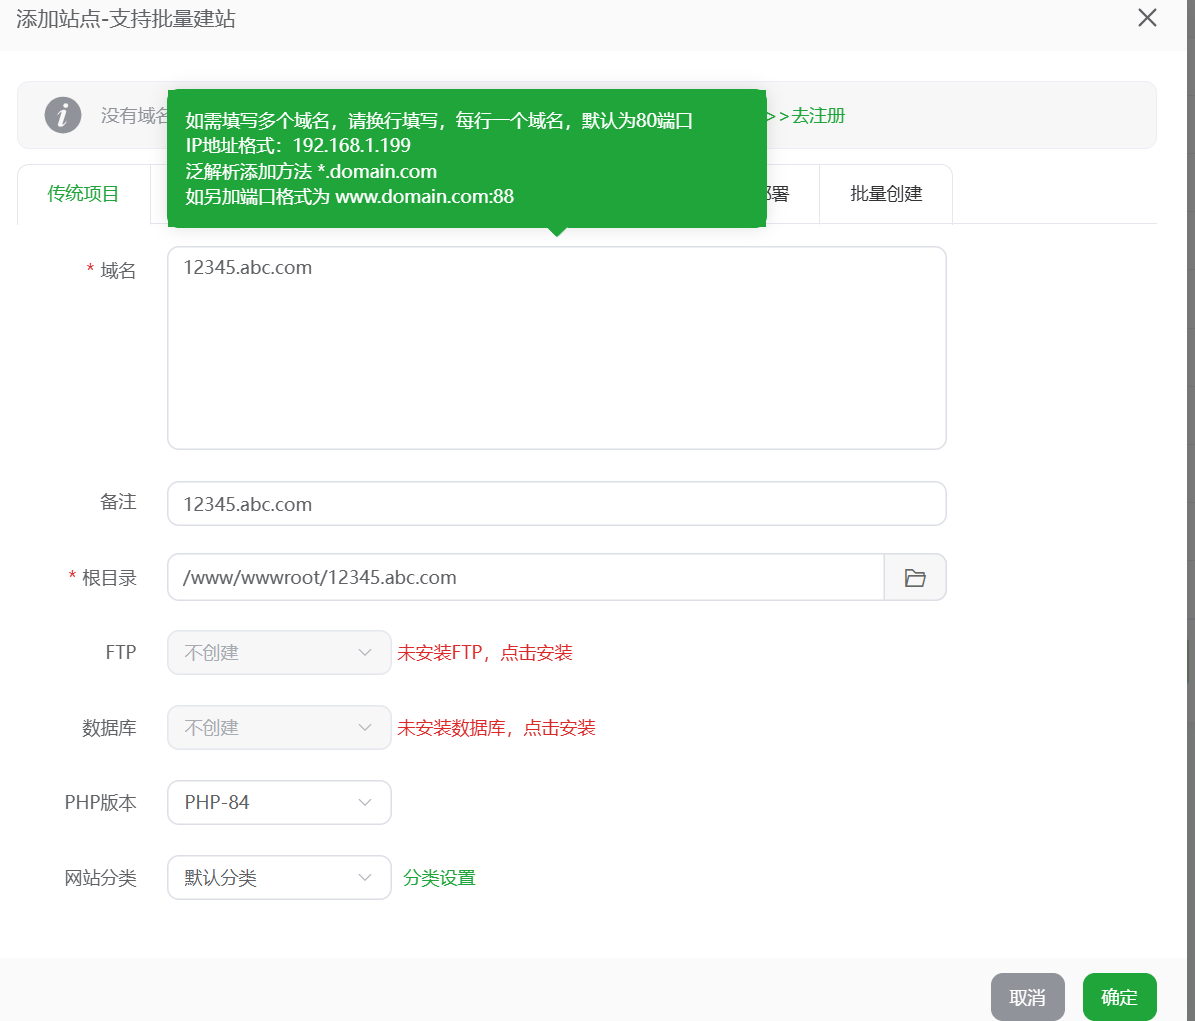Click the info icon in notice banner
The height and width of the screenshot is (1021, 1195).
point(63,115)
